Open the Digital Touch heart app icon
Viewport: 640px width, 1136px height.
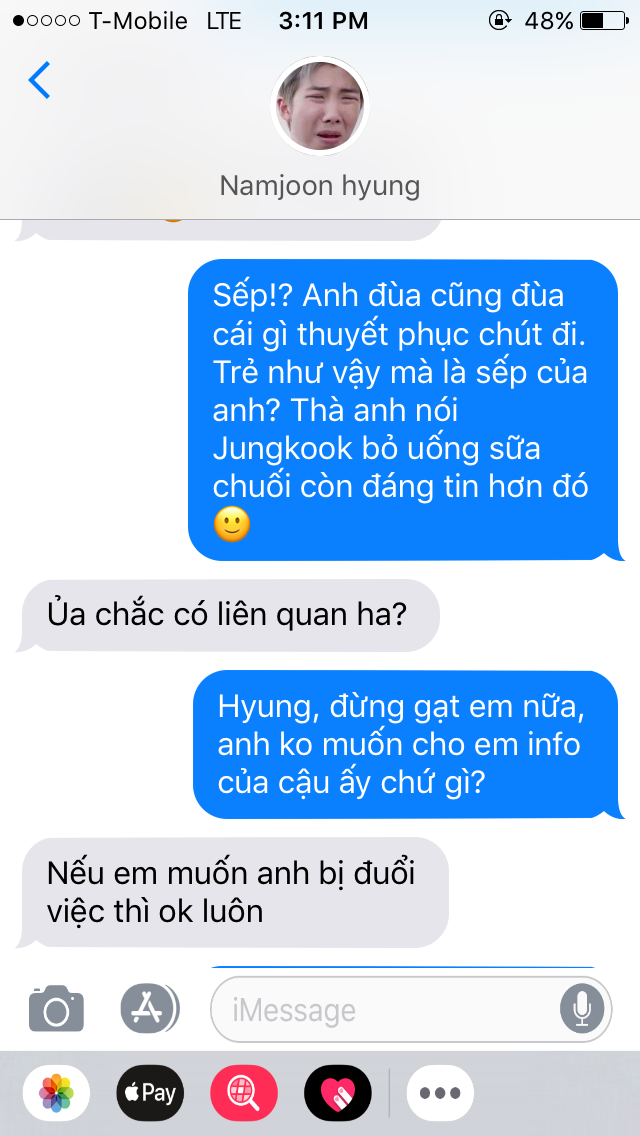(x=338, y=1093)
